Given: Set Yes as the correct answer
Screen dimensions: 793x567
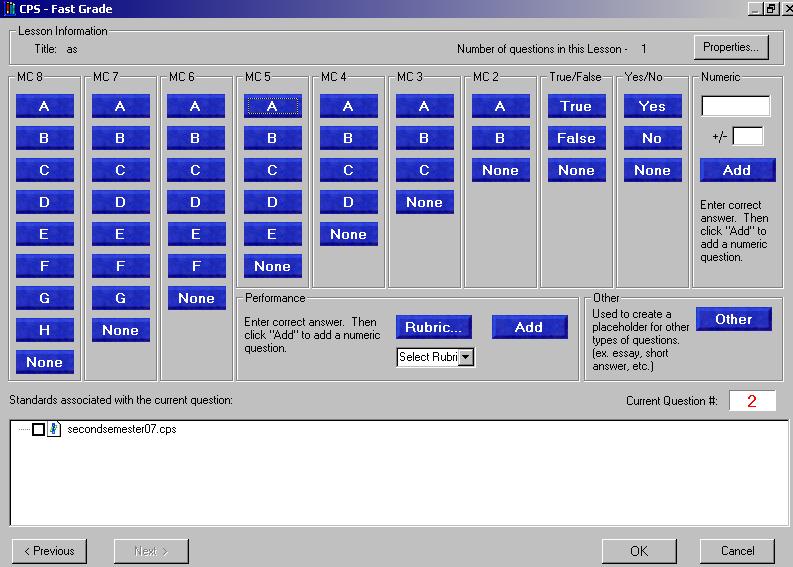Looking at the screenshot, I should (x=652, y=106).
